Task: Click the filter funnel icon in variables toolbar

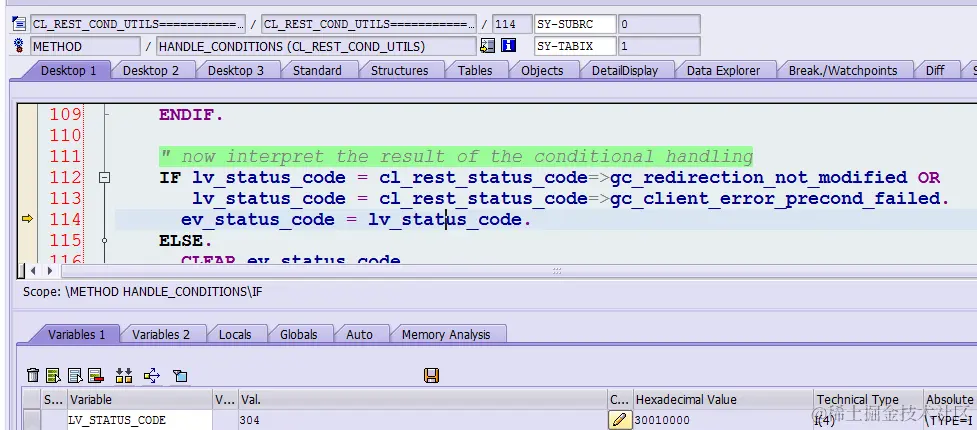Action: 180,375
